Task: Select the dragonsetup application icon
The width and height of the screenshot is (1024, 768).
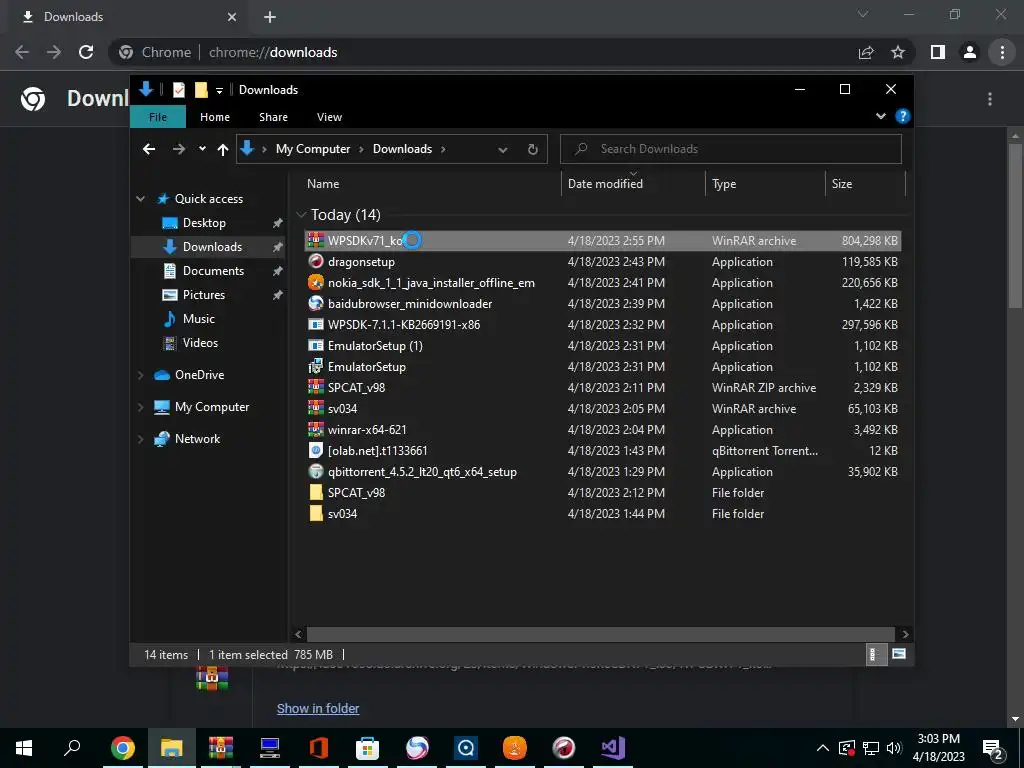Action: coord(316,261)
